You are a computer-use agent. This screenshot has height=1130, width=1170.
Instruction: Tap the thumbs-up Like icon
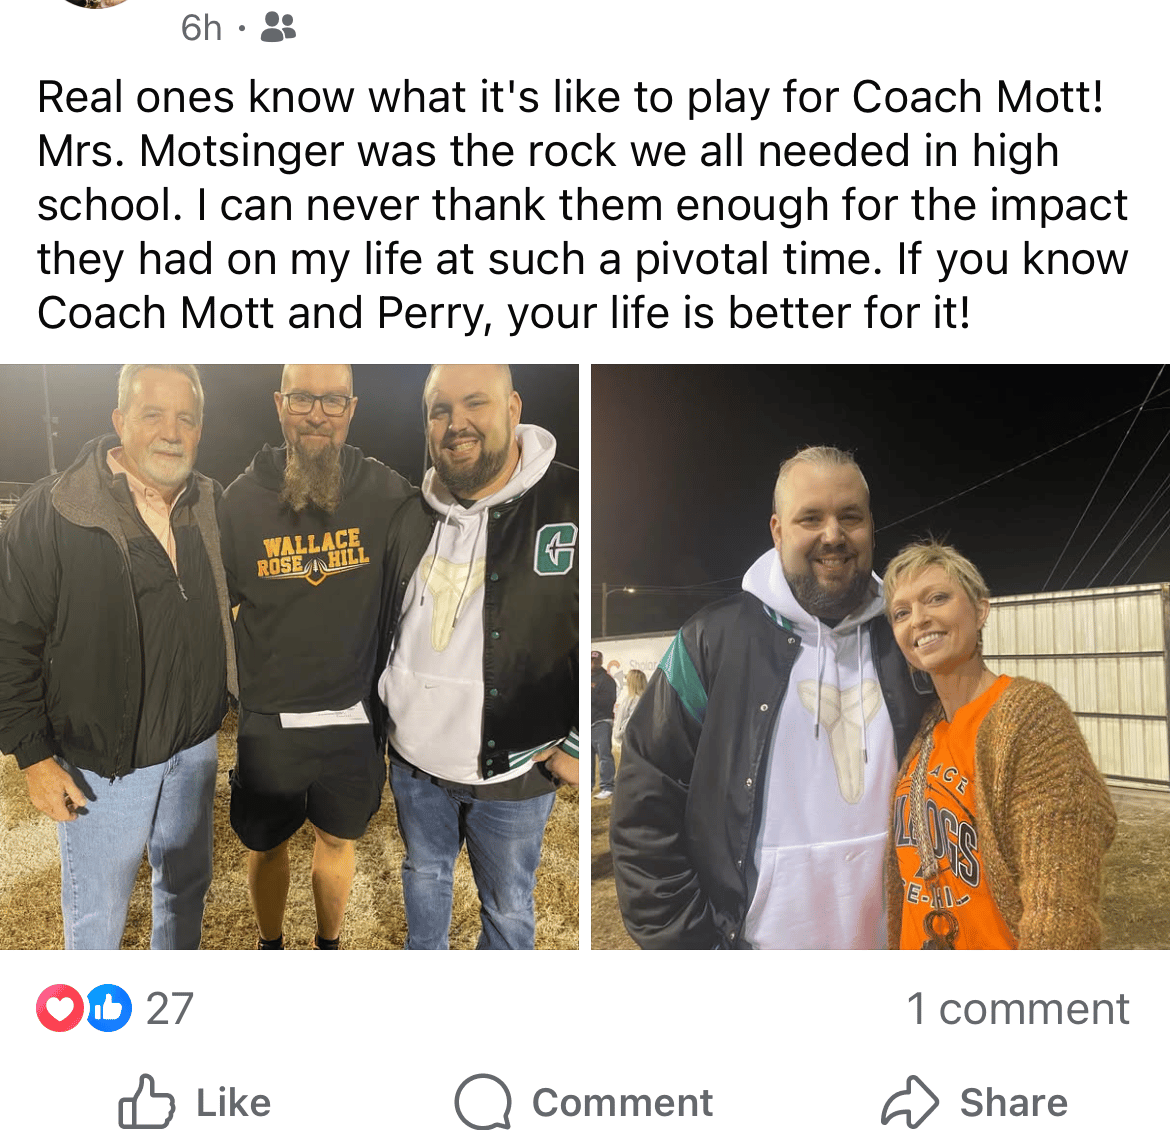[146, 1102]
